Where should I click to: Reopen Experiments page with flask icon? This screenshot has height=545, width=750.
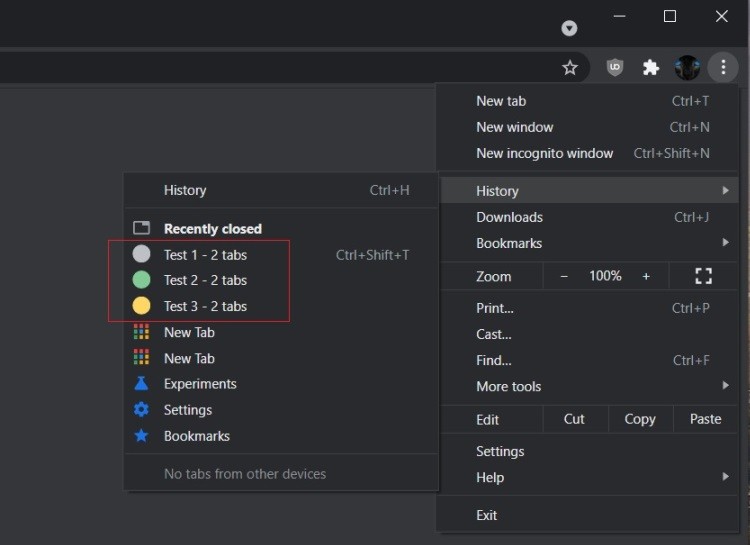(200, 384)
